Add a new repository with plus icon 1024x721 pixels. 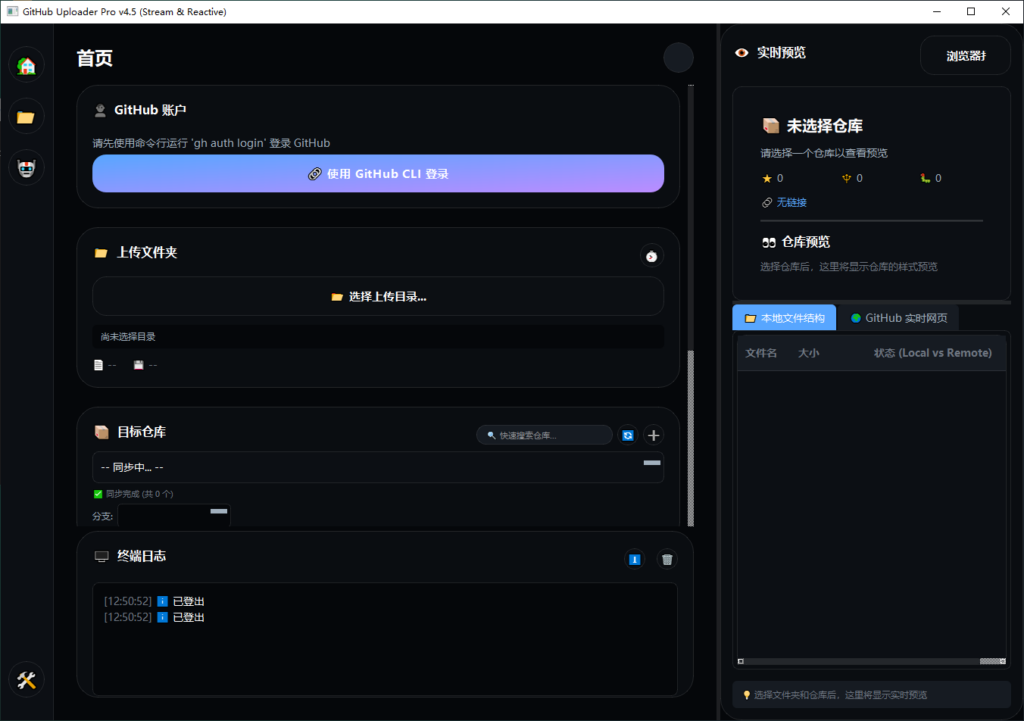pyautogui.click(x=654, y=435)
